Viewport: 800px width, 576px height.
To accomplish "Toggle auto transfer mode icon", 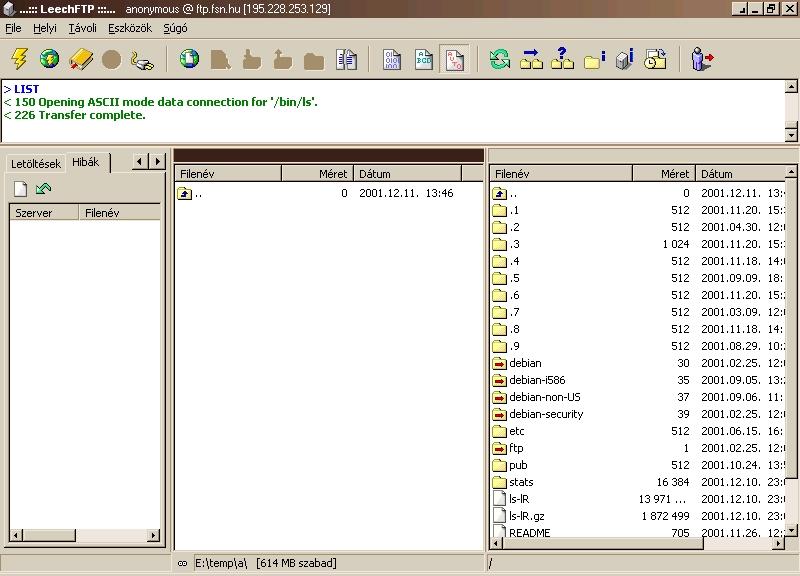I will pyautogui.click(x=454, y=60).
